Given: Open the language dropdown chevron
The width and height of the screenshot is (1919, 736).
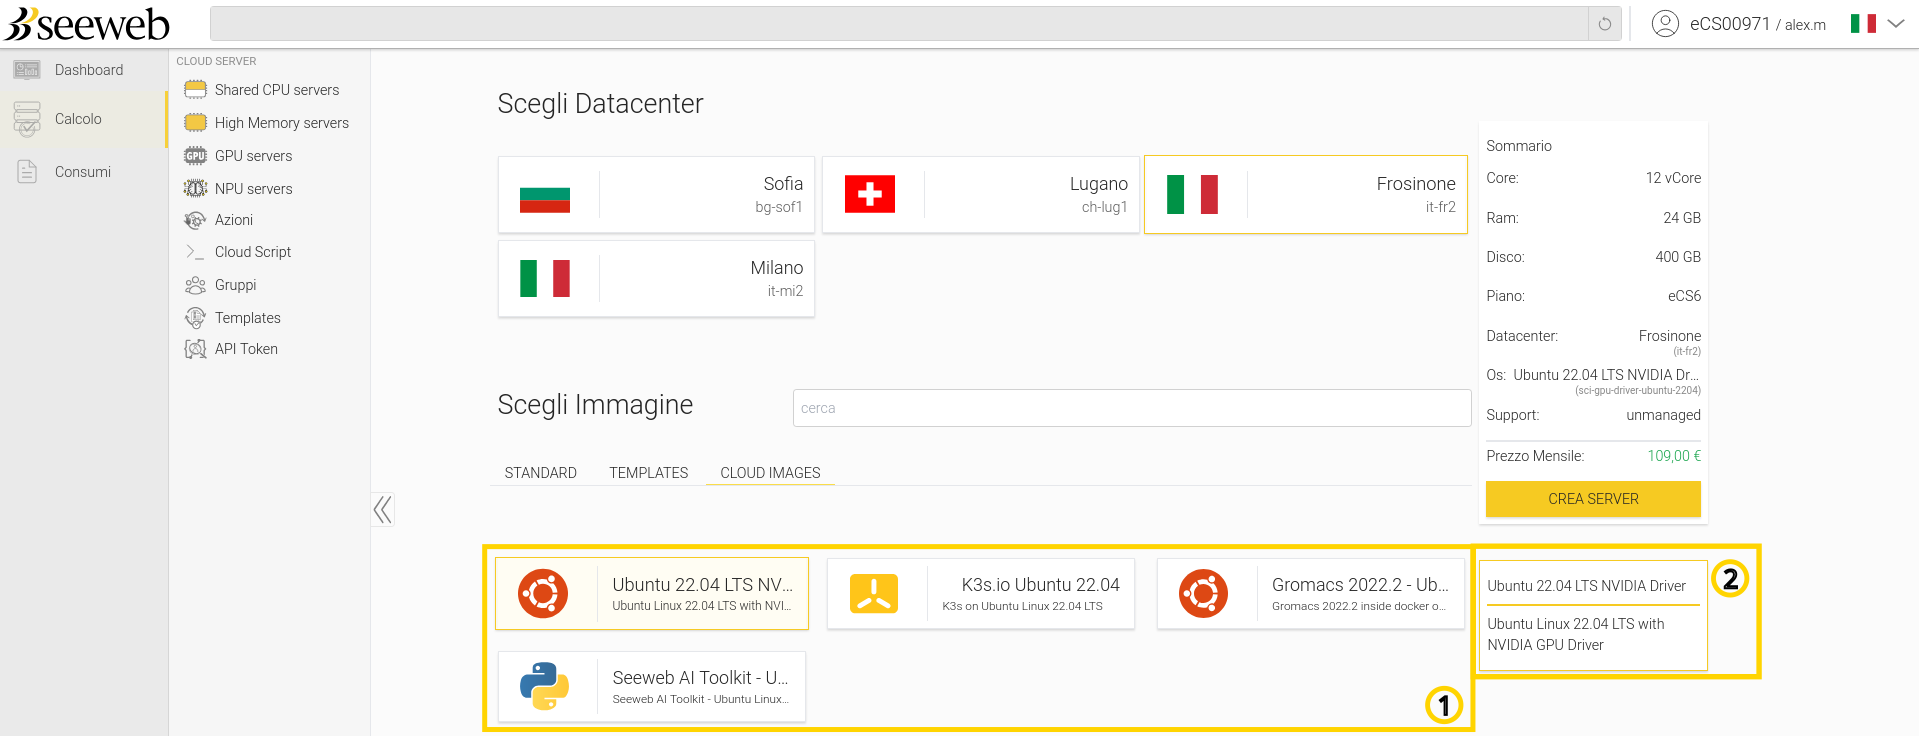Looking at the screenshot, I should pos(1896,24).
